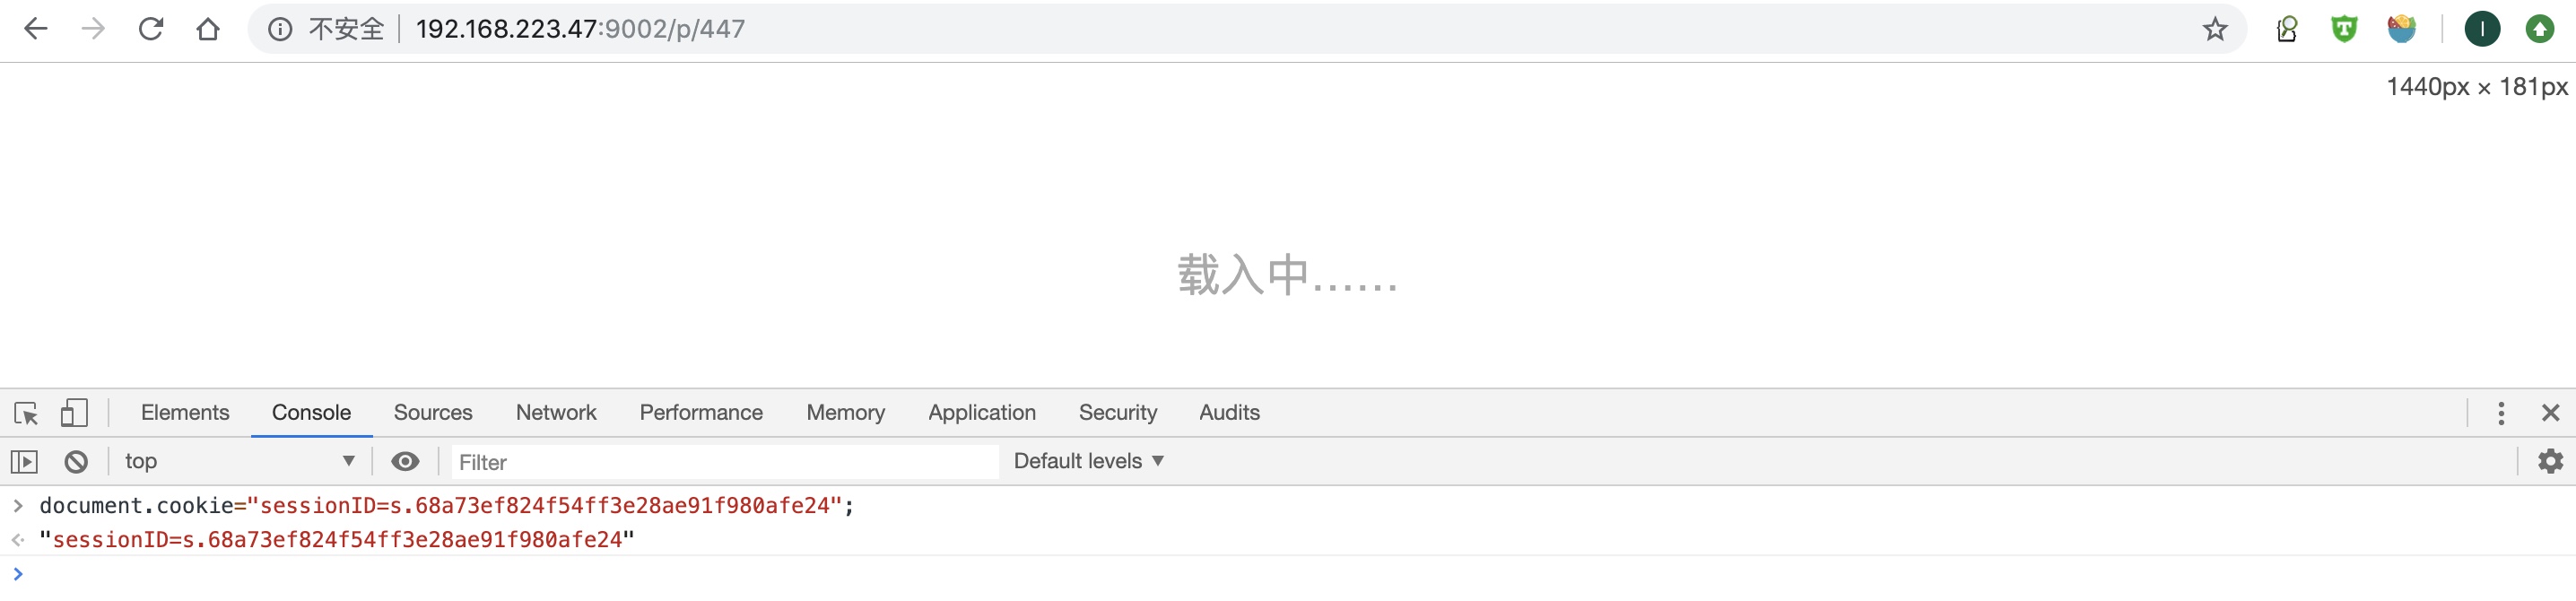Viewport: 2576px width, 601px height.
Task: Toggle the device toolbar emulation icon
Action: point(74,412)
